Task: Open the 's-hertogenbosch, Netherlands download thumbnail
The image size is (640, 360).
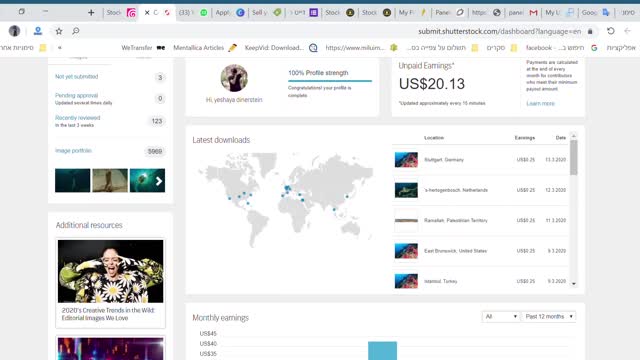Action: click(x=406, y=190)
